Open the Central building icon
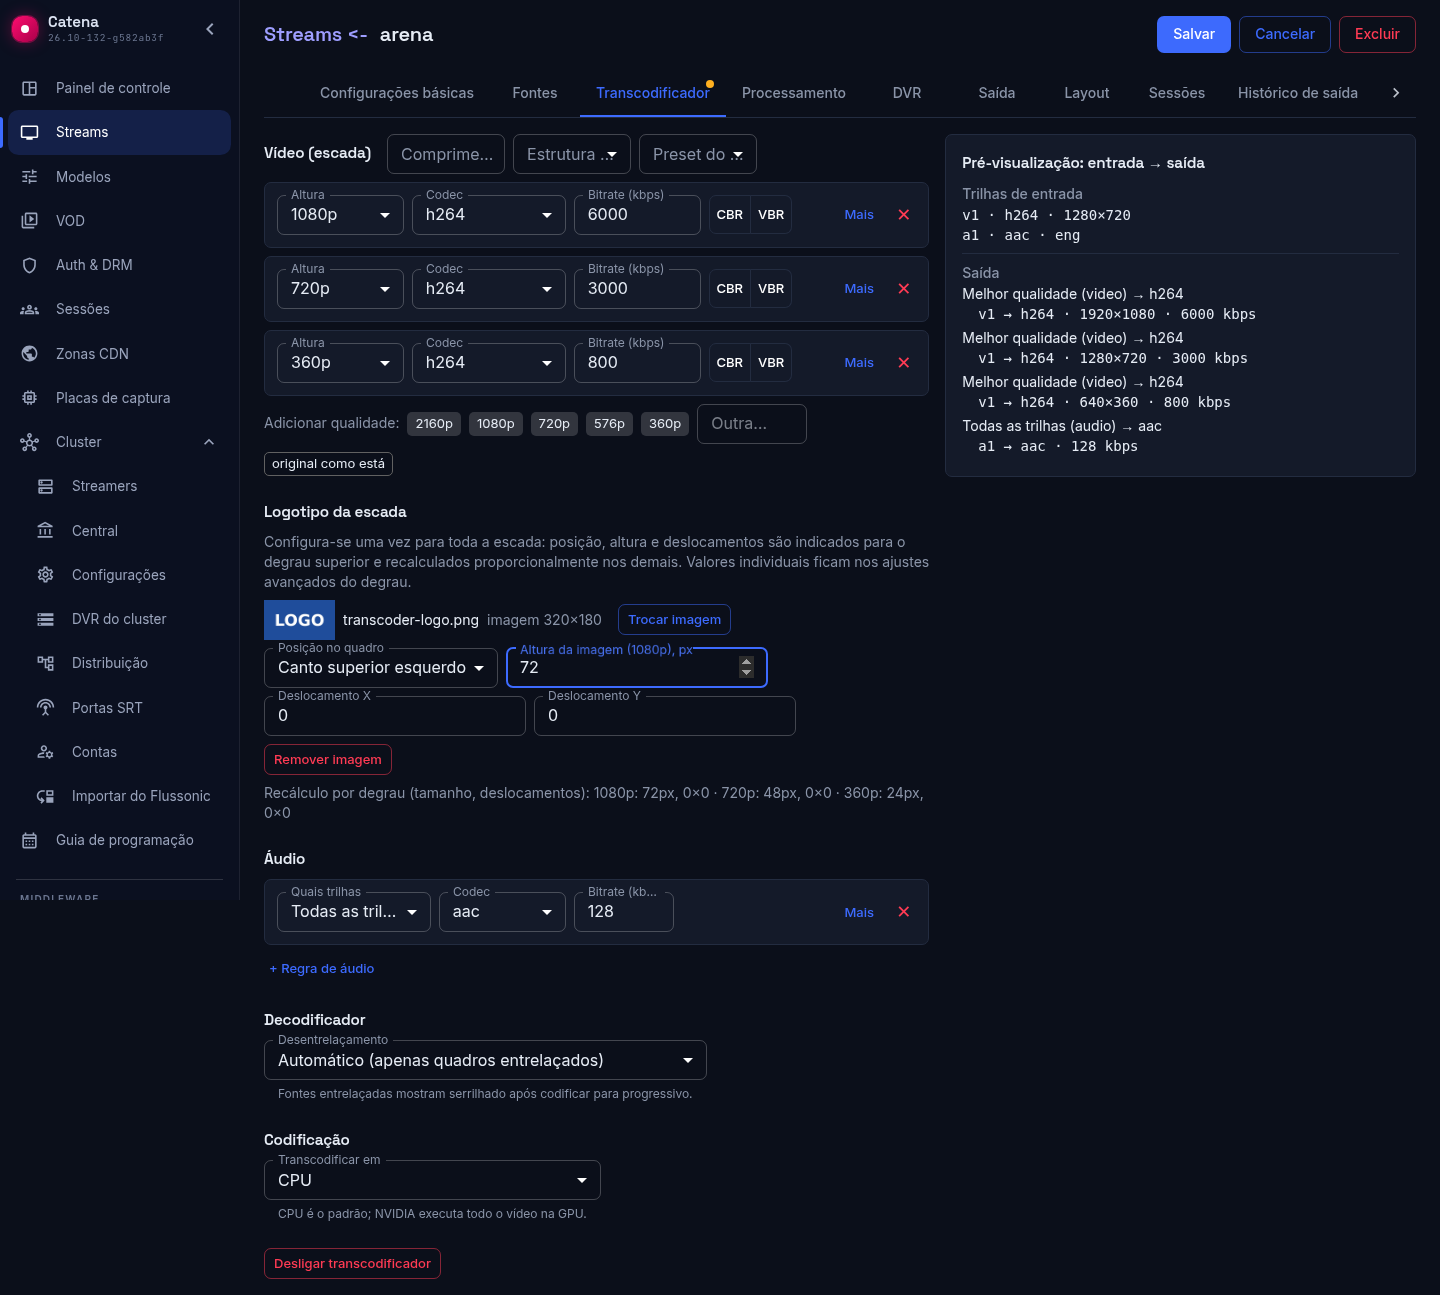 46,531
